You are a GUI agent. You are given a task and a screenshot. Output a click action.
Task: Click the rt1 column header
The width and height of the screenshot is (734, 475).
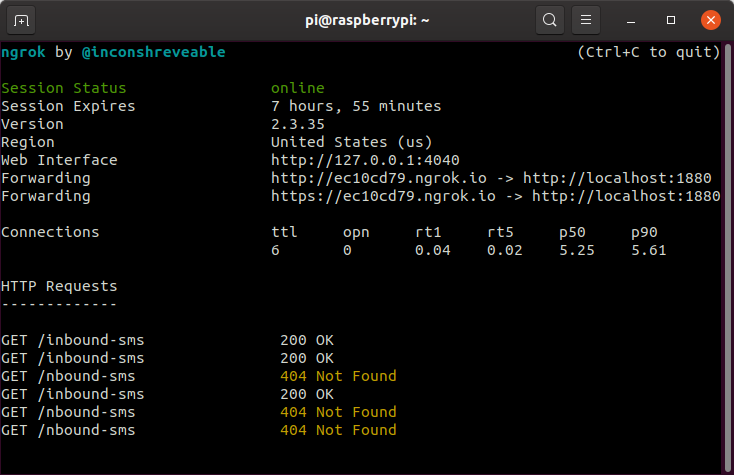428,232
